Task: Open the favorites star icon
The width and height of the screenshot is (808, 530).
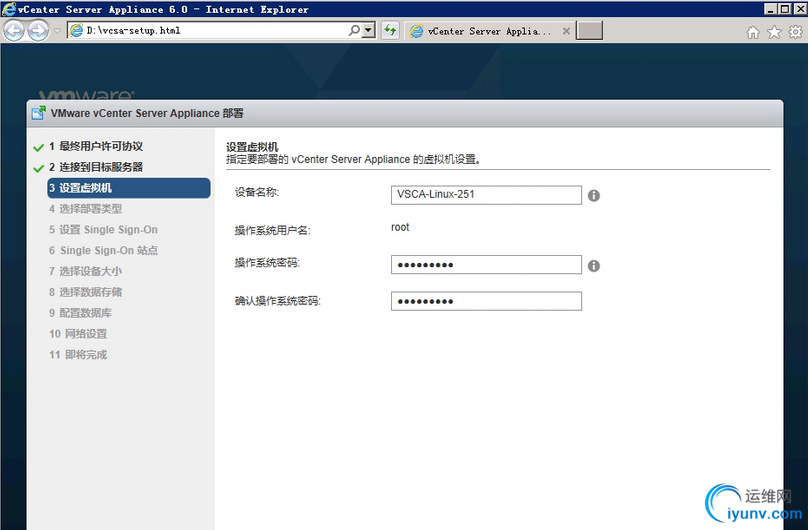Action: tap(774, 32)
